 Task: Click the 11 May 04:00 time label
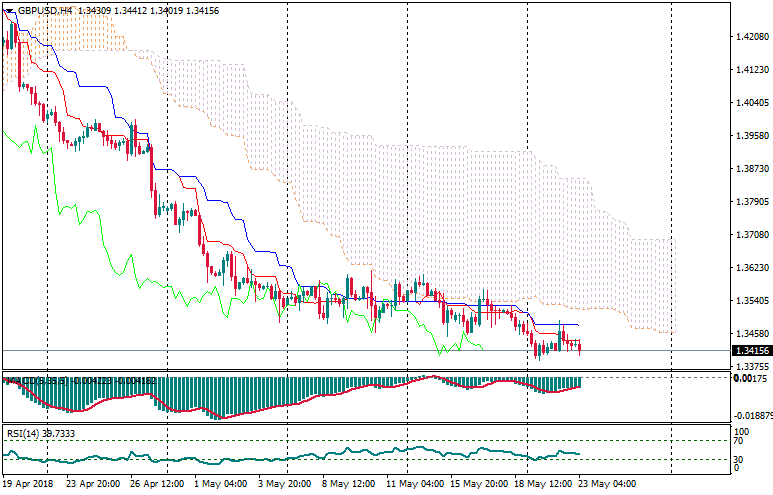(x=414, y=484)
